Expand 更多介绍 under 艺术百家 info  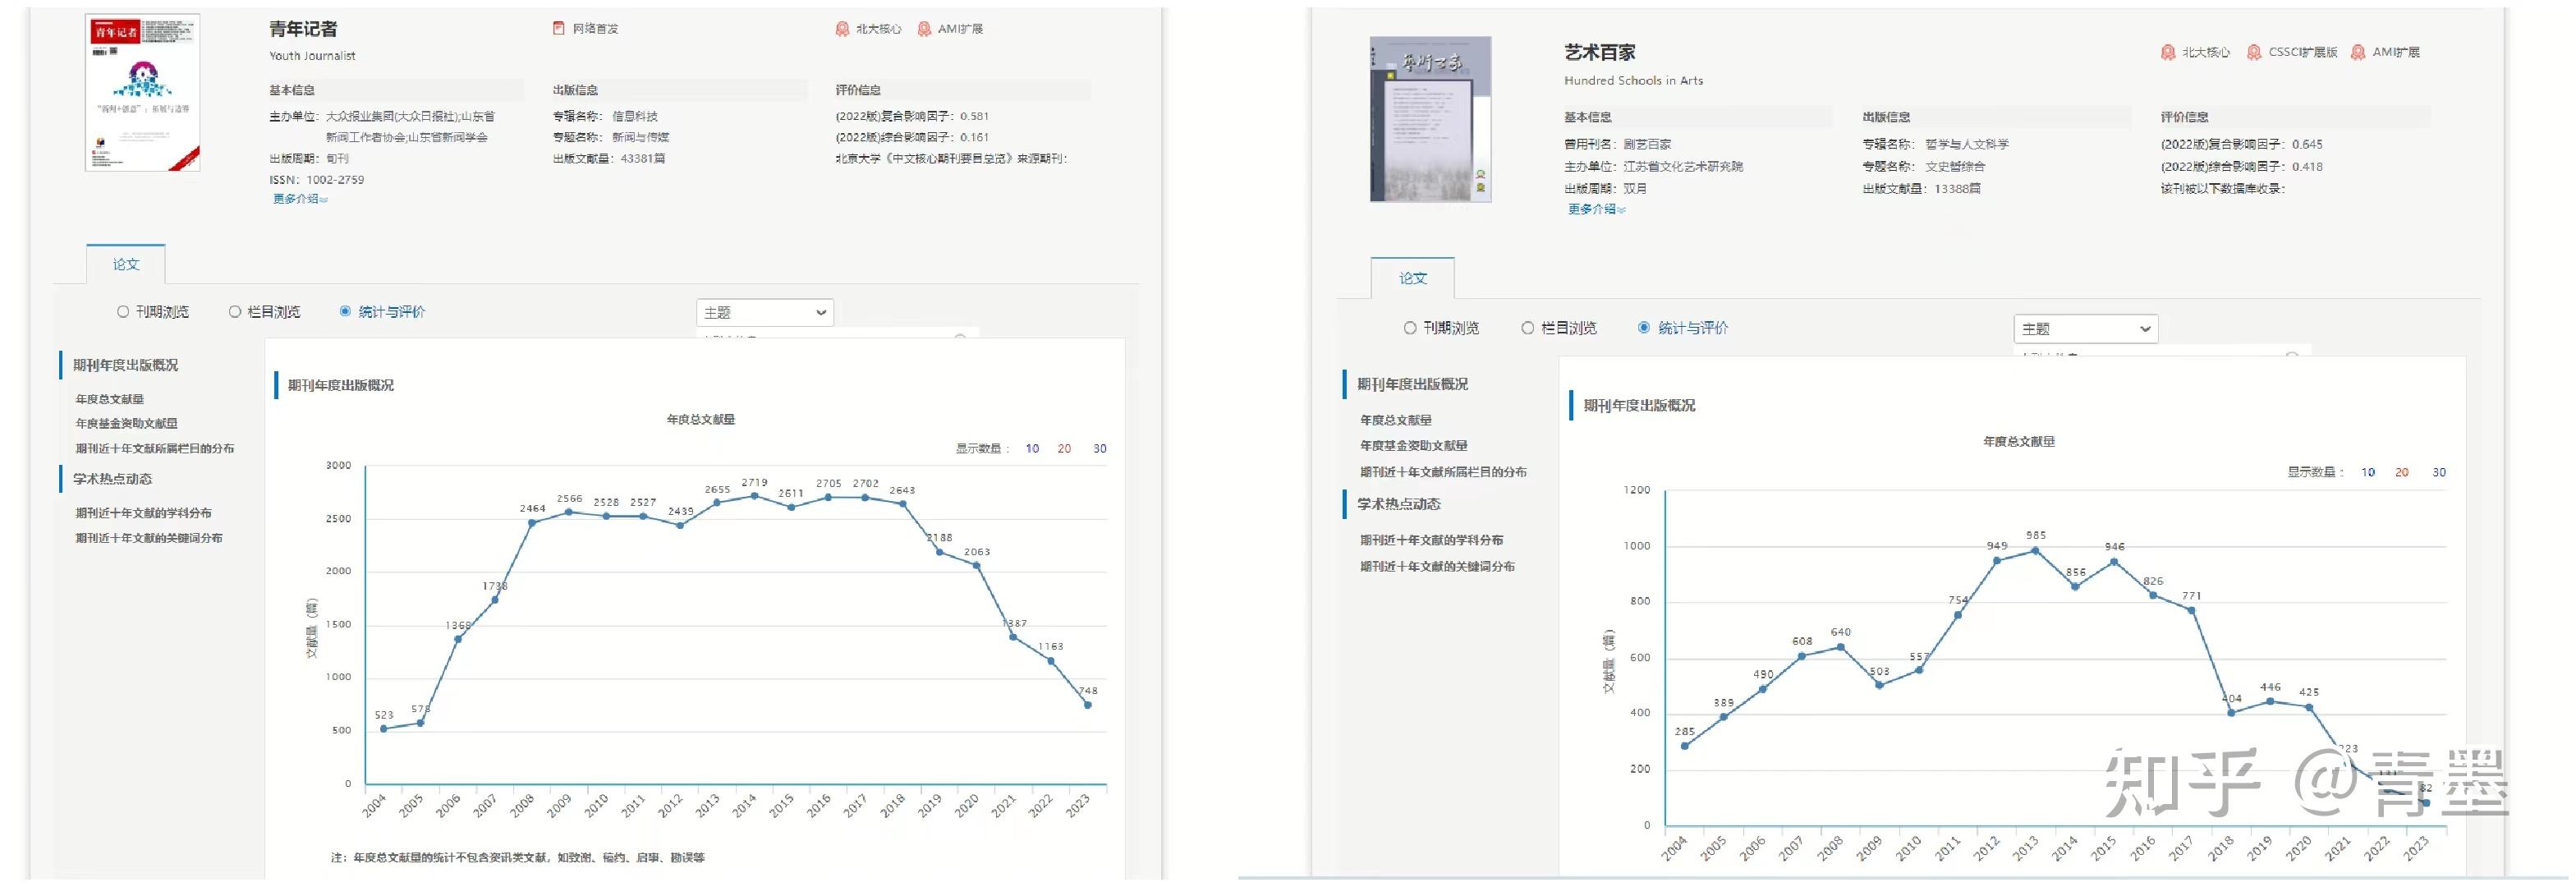1596,209
